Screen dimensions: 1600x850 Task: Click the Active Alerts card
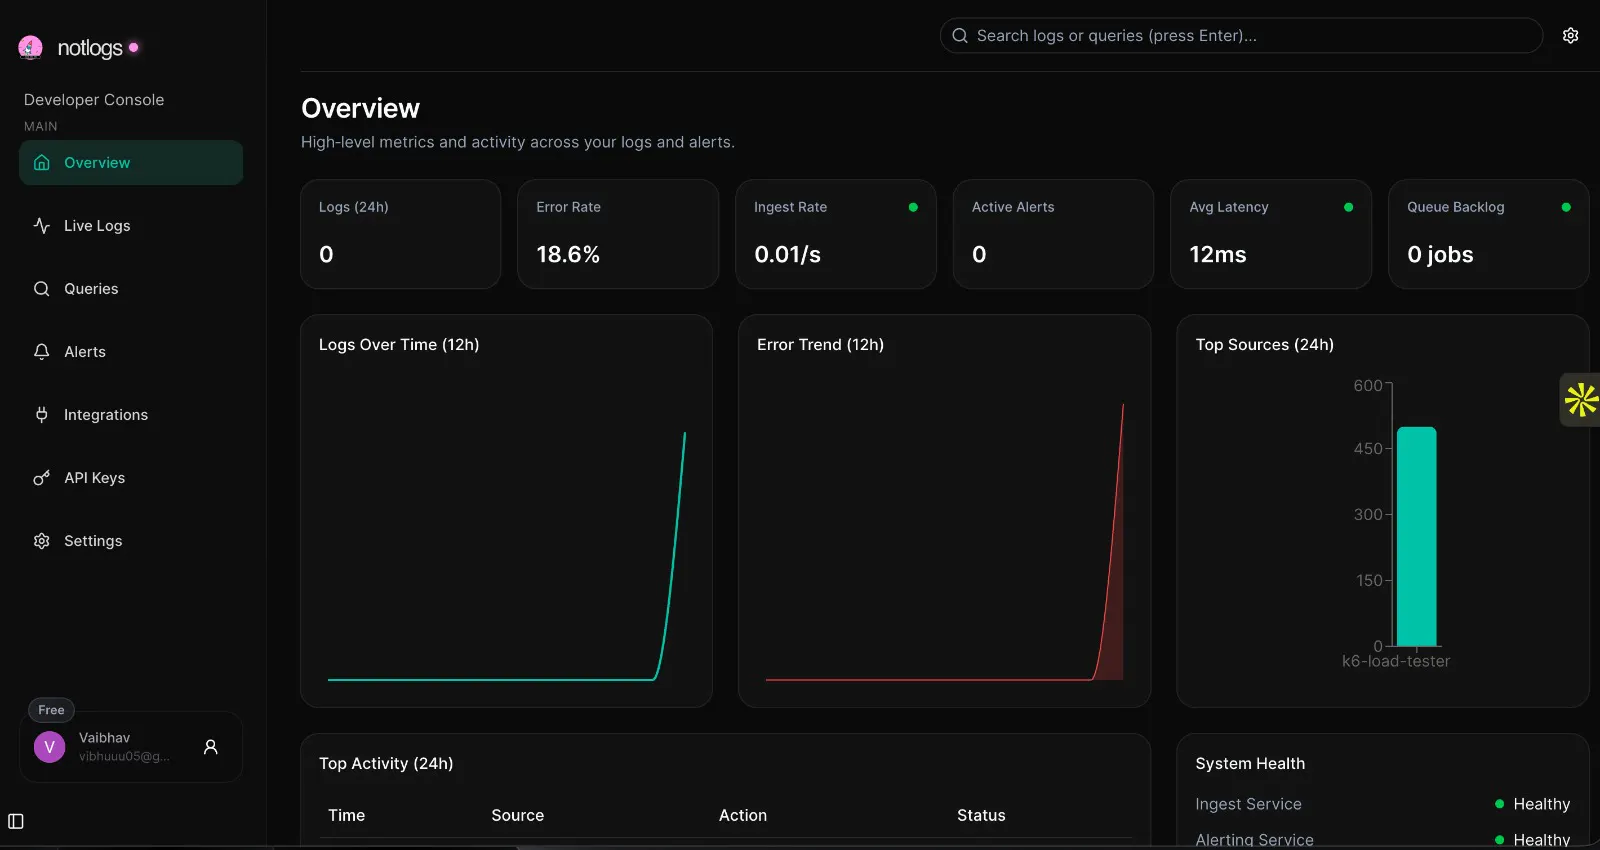click(1053, 234)
